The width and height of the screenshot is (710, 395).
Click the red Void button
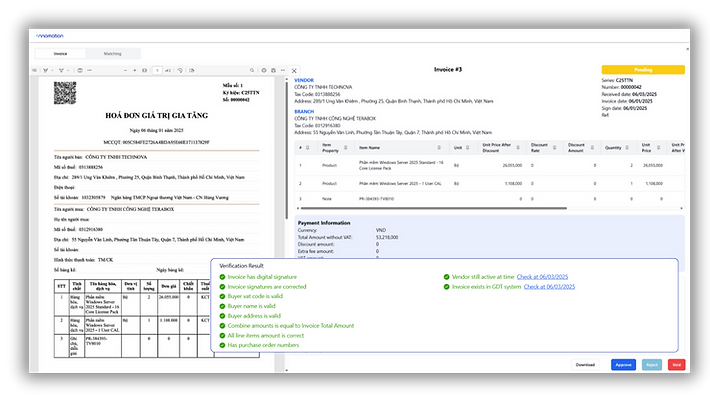pyautogui.click(x=676, y=365)
